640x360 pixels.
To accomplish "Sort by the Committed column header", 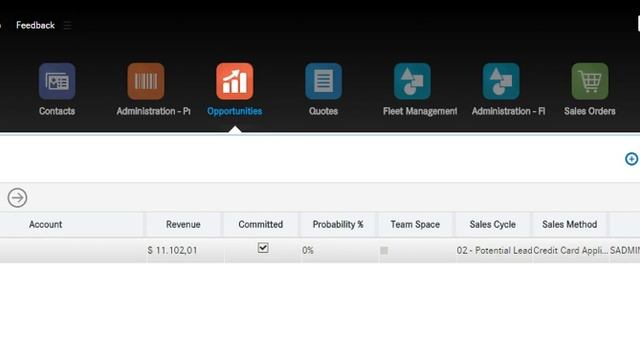I will pyautogui.click(x=260, y=224).
